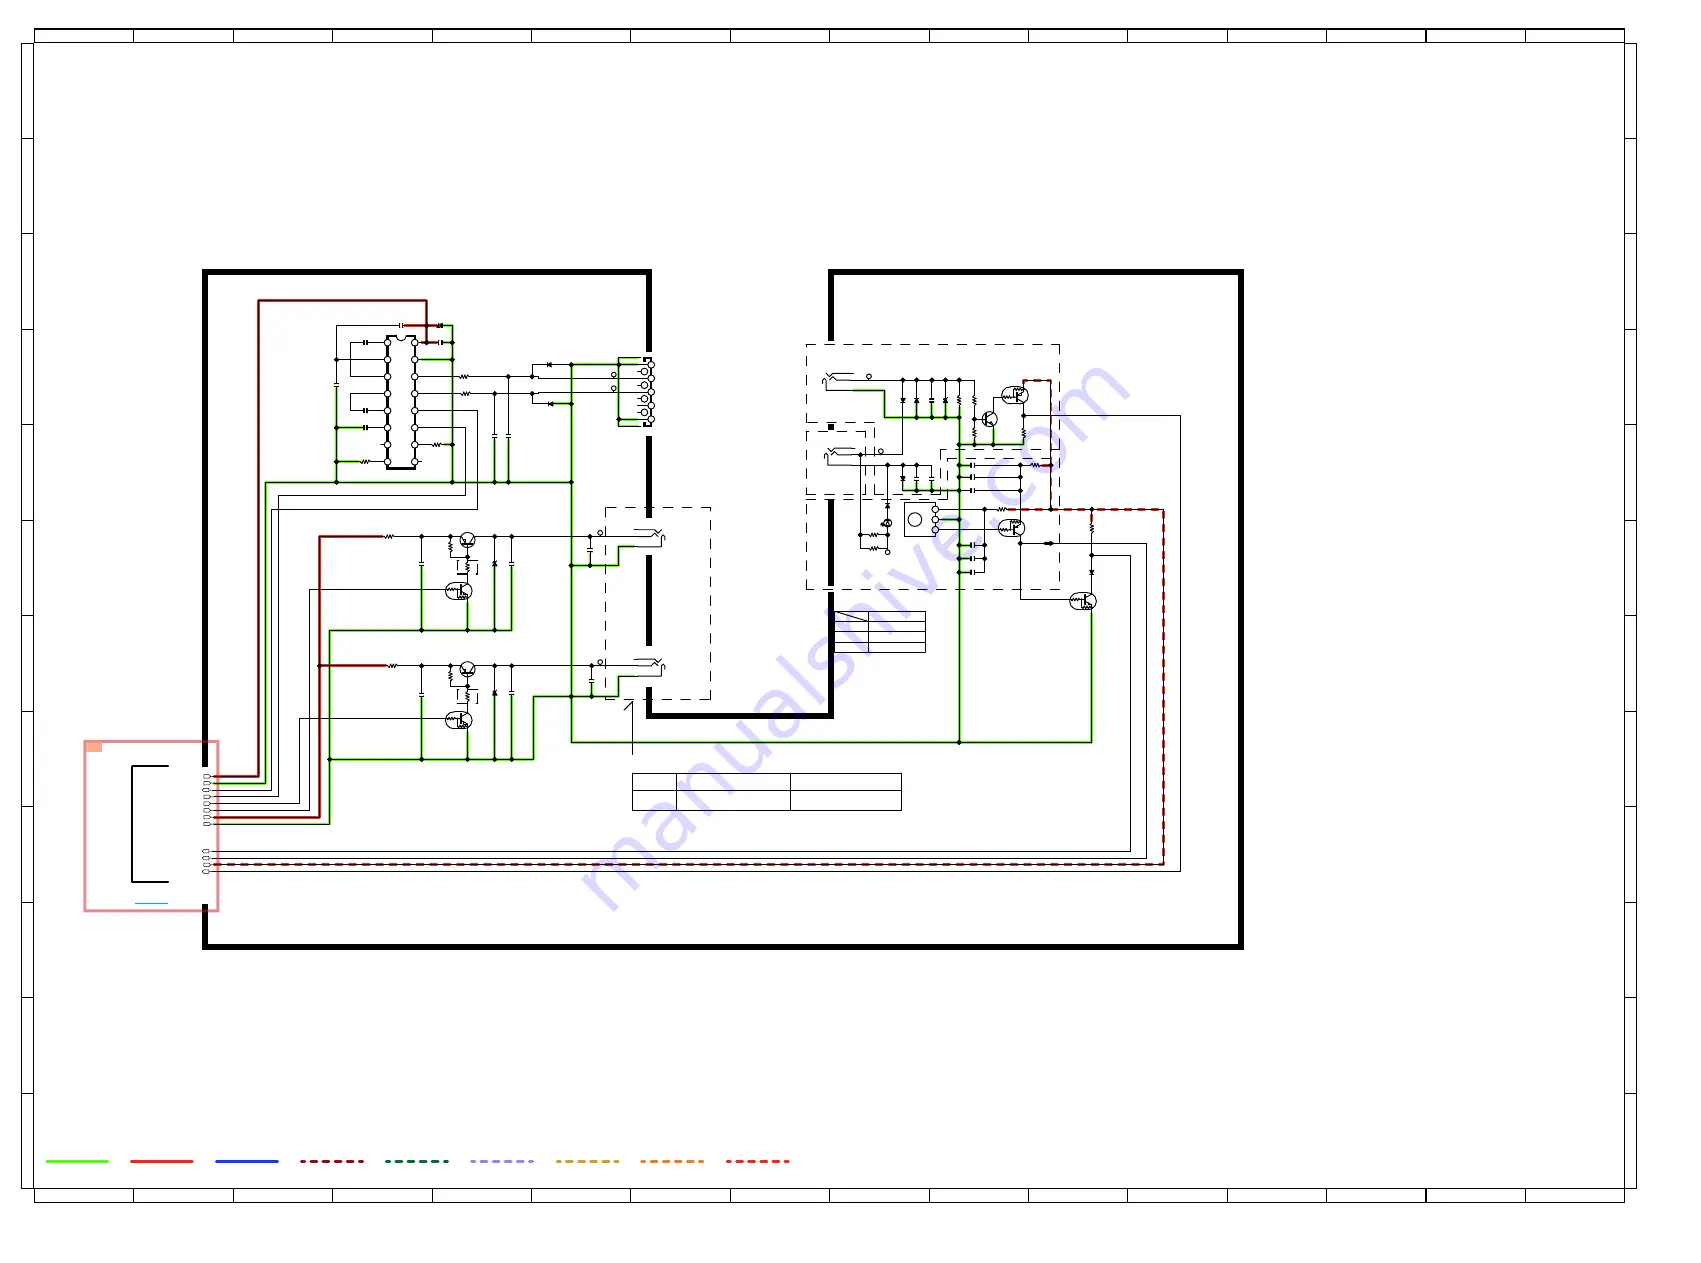
Task: Click the small table with the diagonal-split header
Action: [880, 632]
